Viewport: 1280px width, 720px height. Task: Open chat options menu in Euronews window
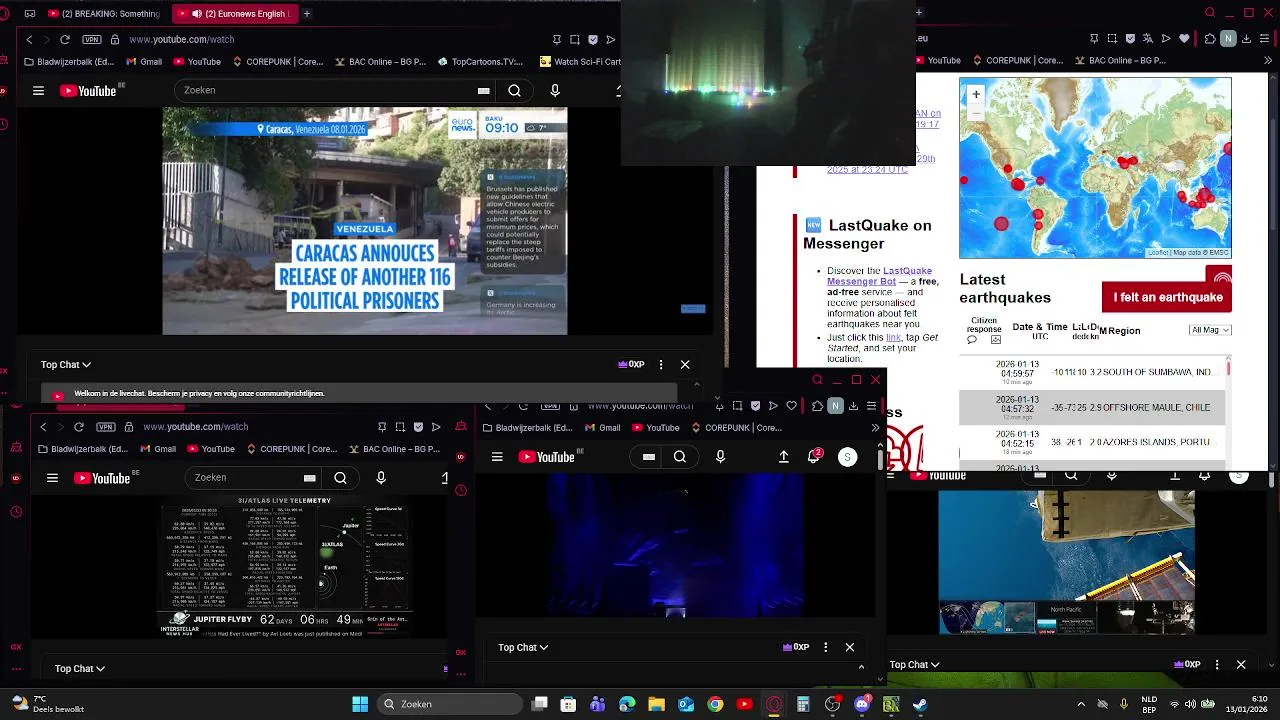click(x=661, y=365)
